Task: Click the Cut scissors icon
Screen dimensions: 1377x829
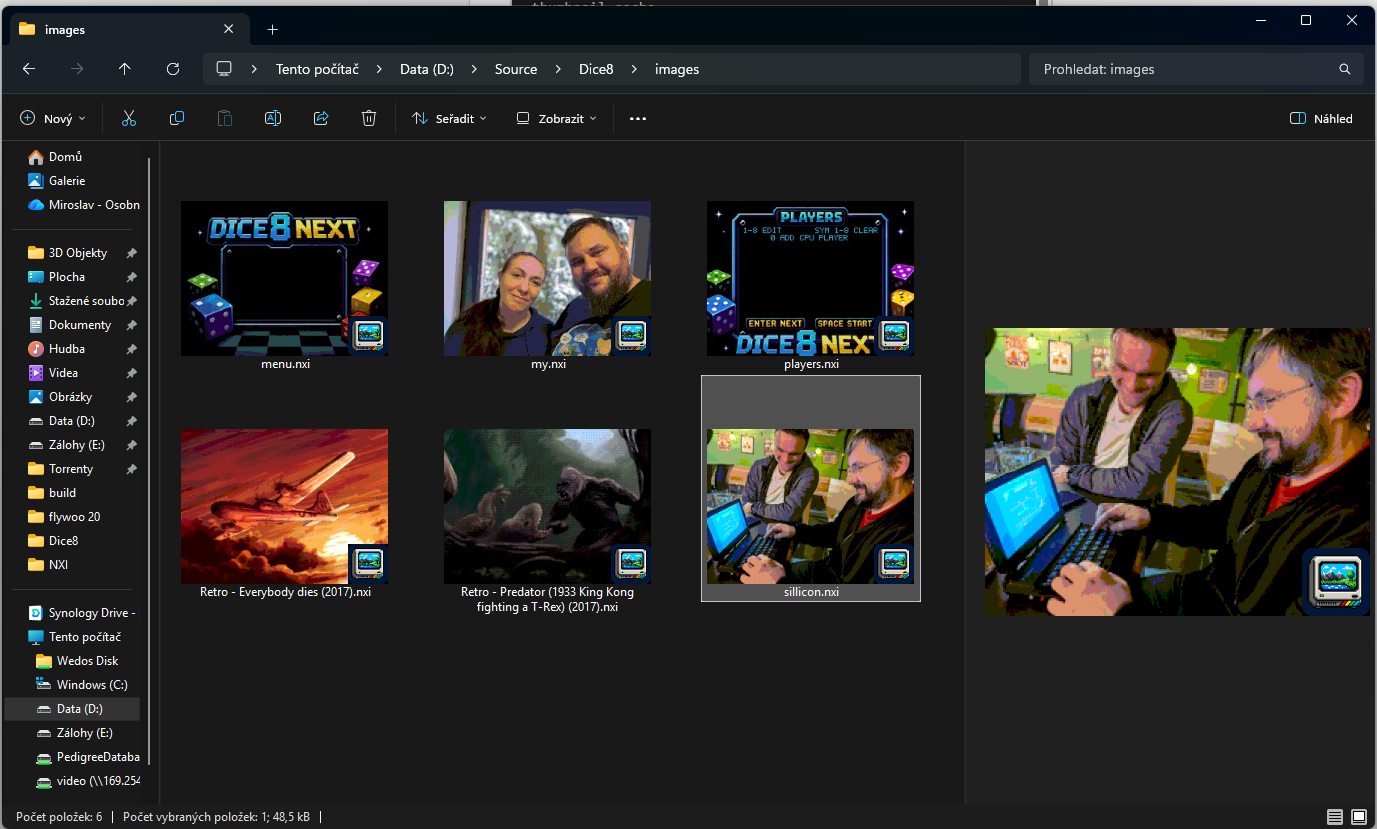Action: [129, 118]
